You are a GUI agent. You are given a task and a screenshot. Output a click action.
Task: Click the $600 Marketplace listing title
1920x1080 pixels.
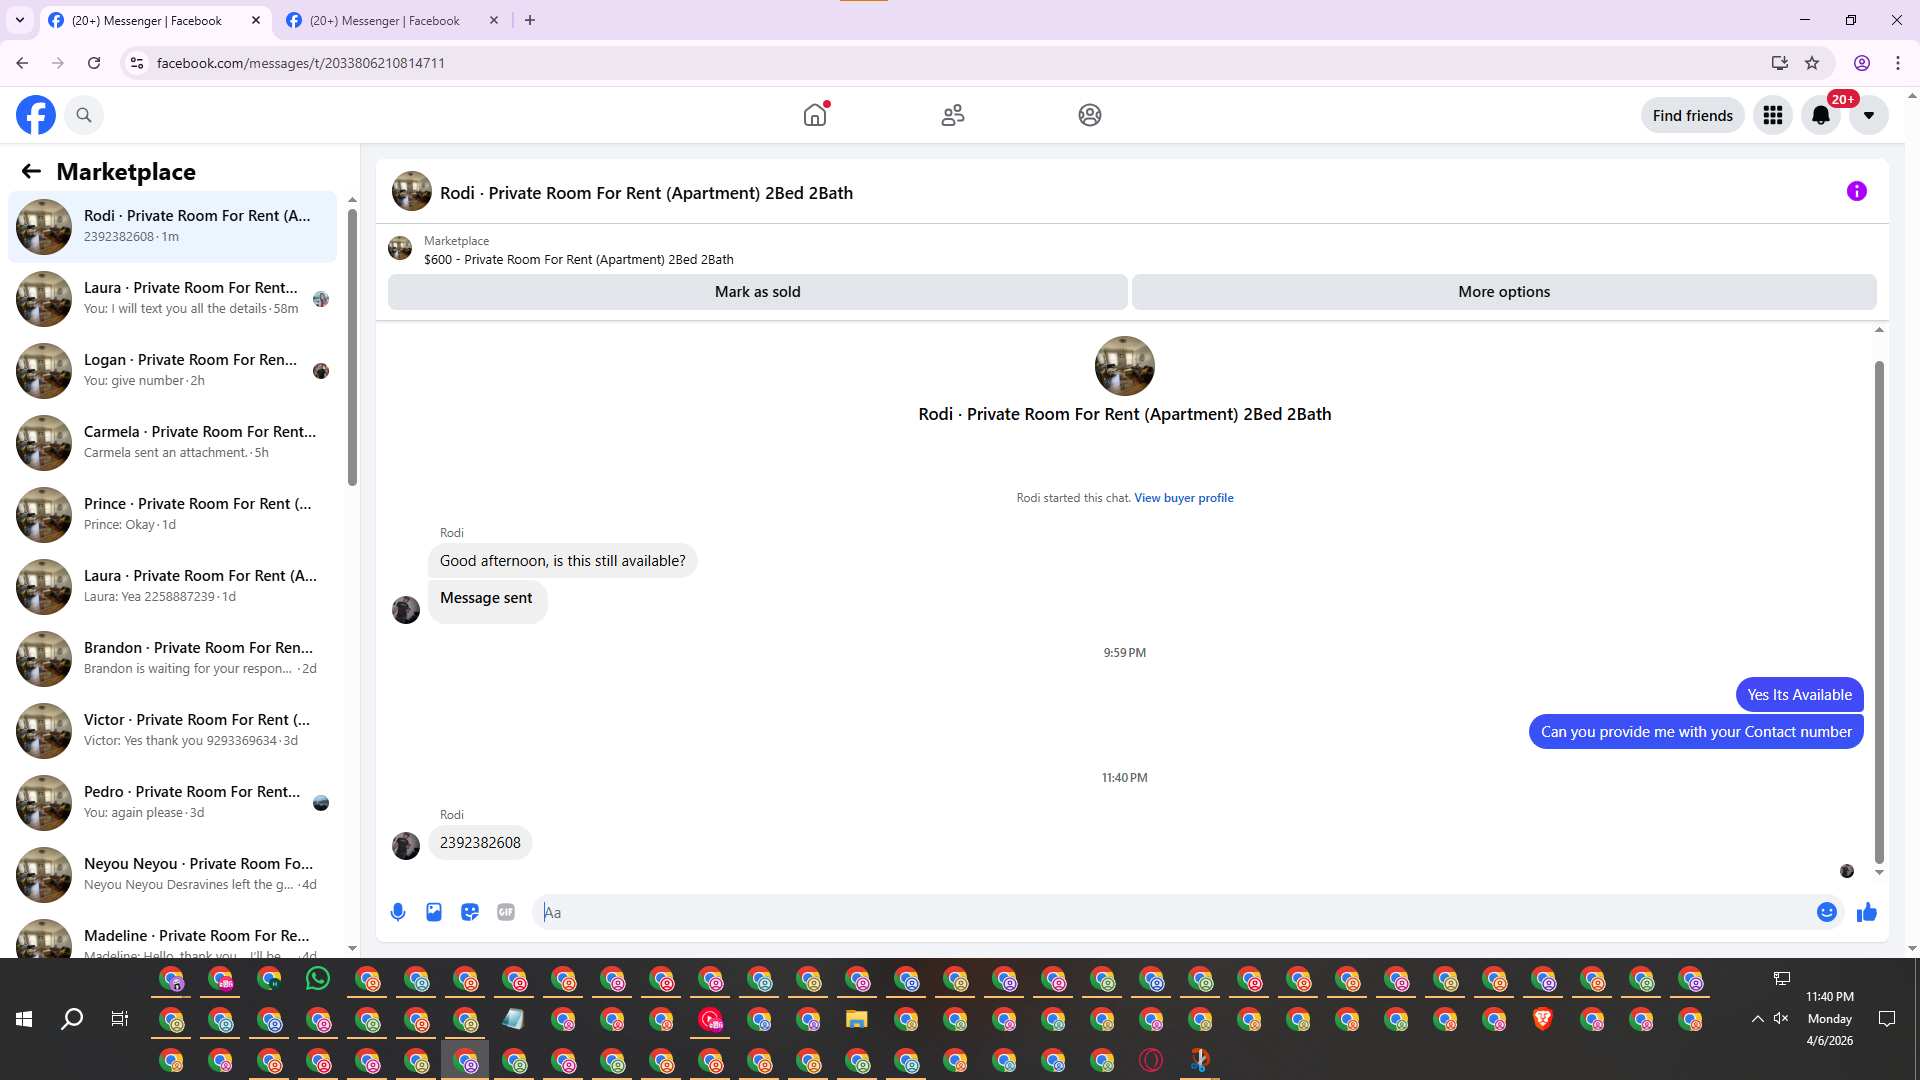(x=579, y=260)
